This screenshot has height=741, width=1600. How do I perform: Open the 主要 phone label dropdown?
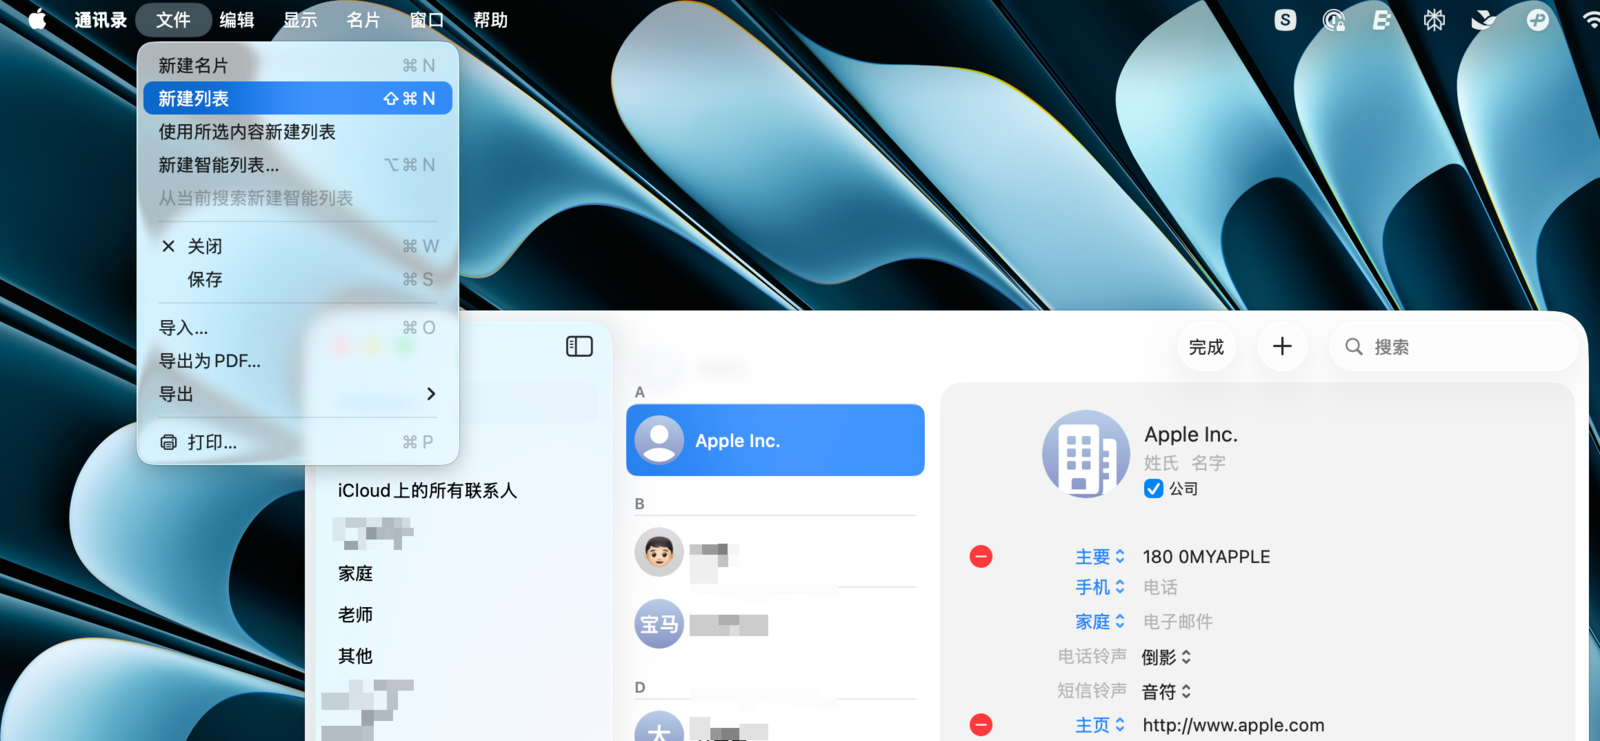1100,557
